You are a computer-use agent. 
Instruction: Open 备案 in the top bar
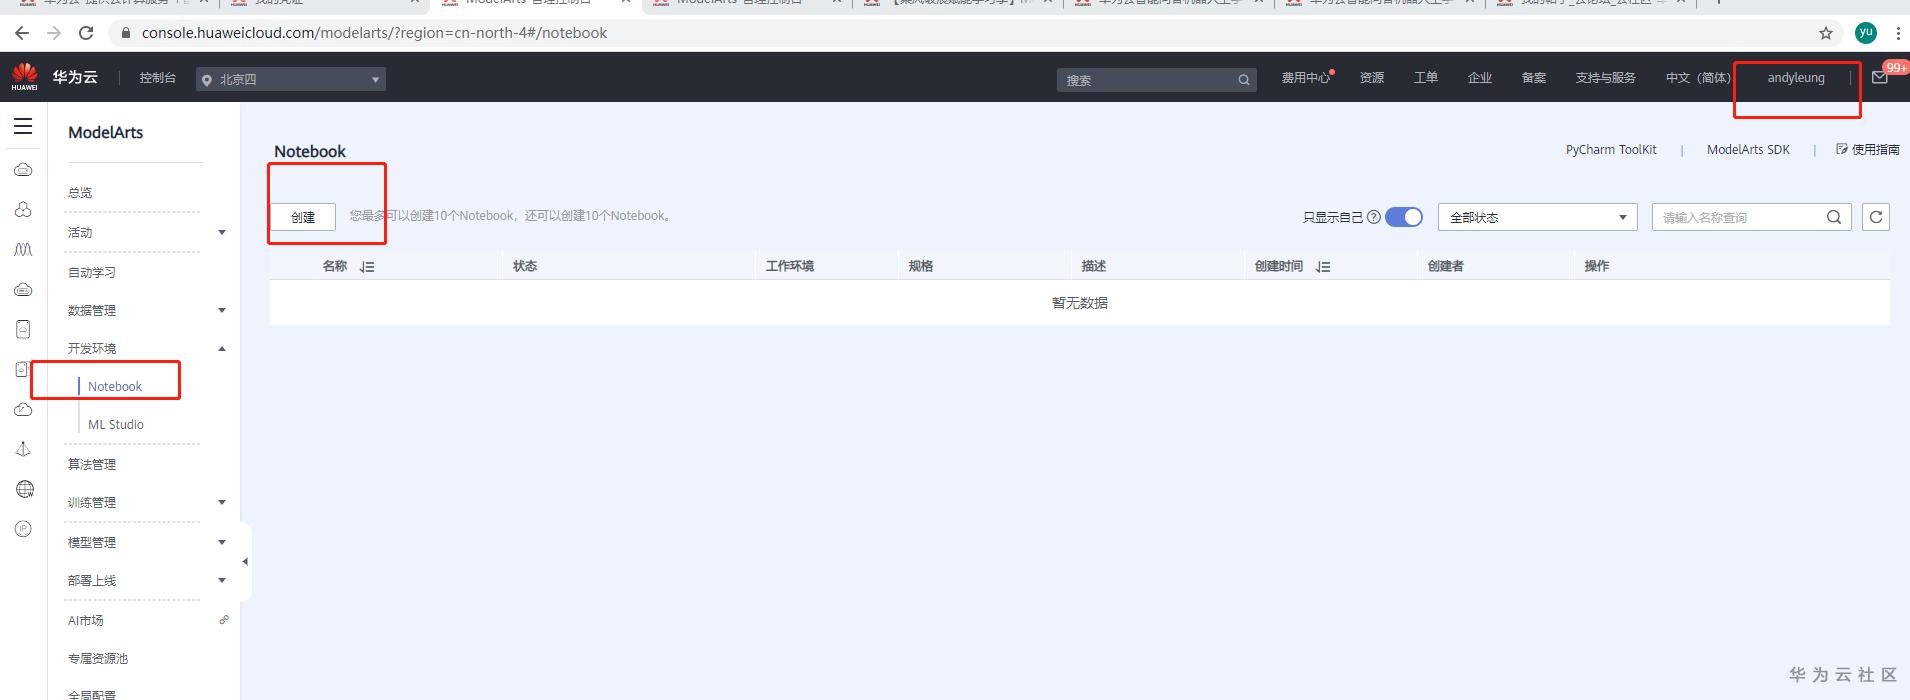(x=1534, y=78)
